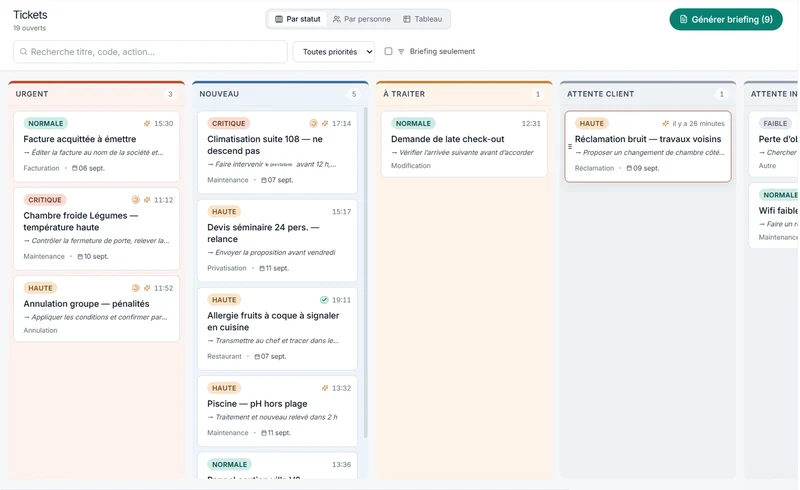Viewport: 800px width, 490px height.
Task: Open Réclamation bruit — travaux voisins ticket
Action: 648,146
